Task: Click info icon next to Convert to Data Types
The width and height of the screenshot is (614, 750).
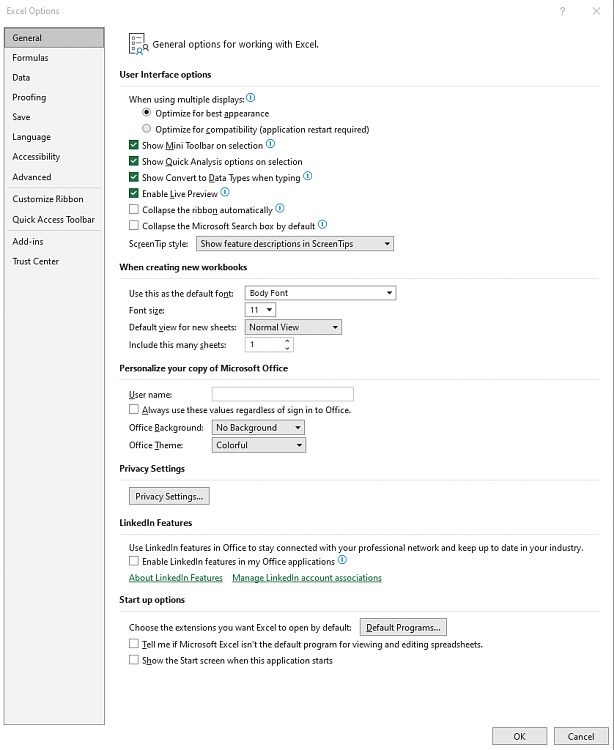Action: point(308,176)
